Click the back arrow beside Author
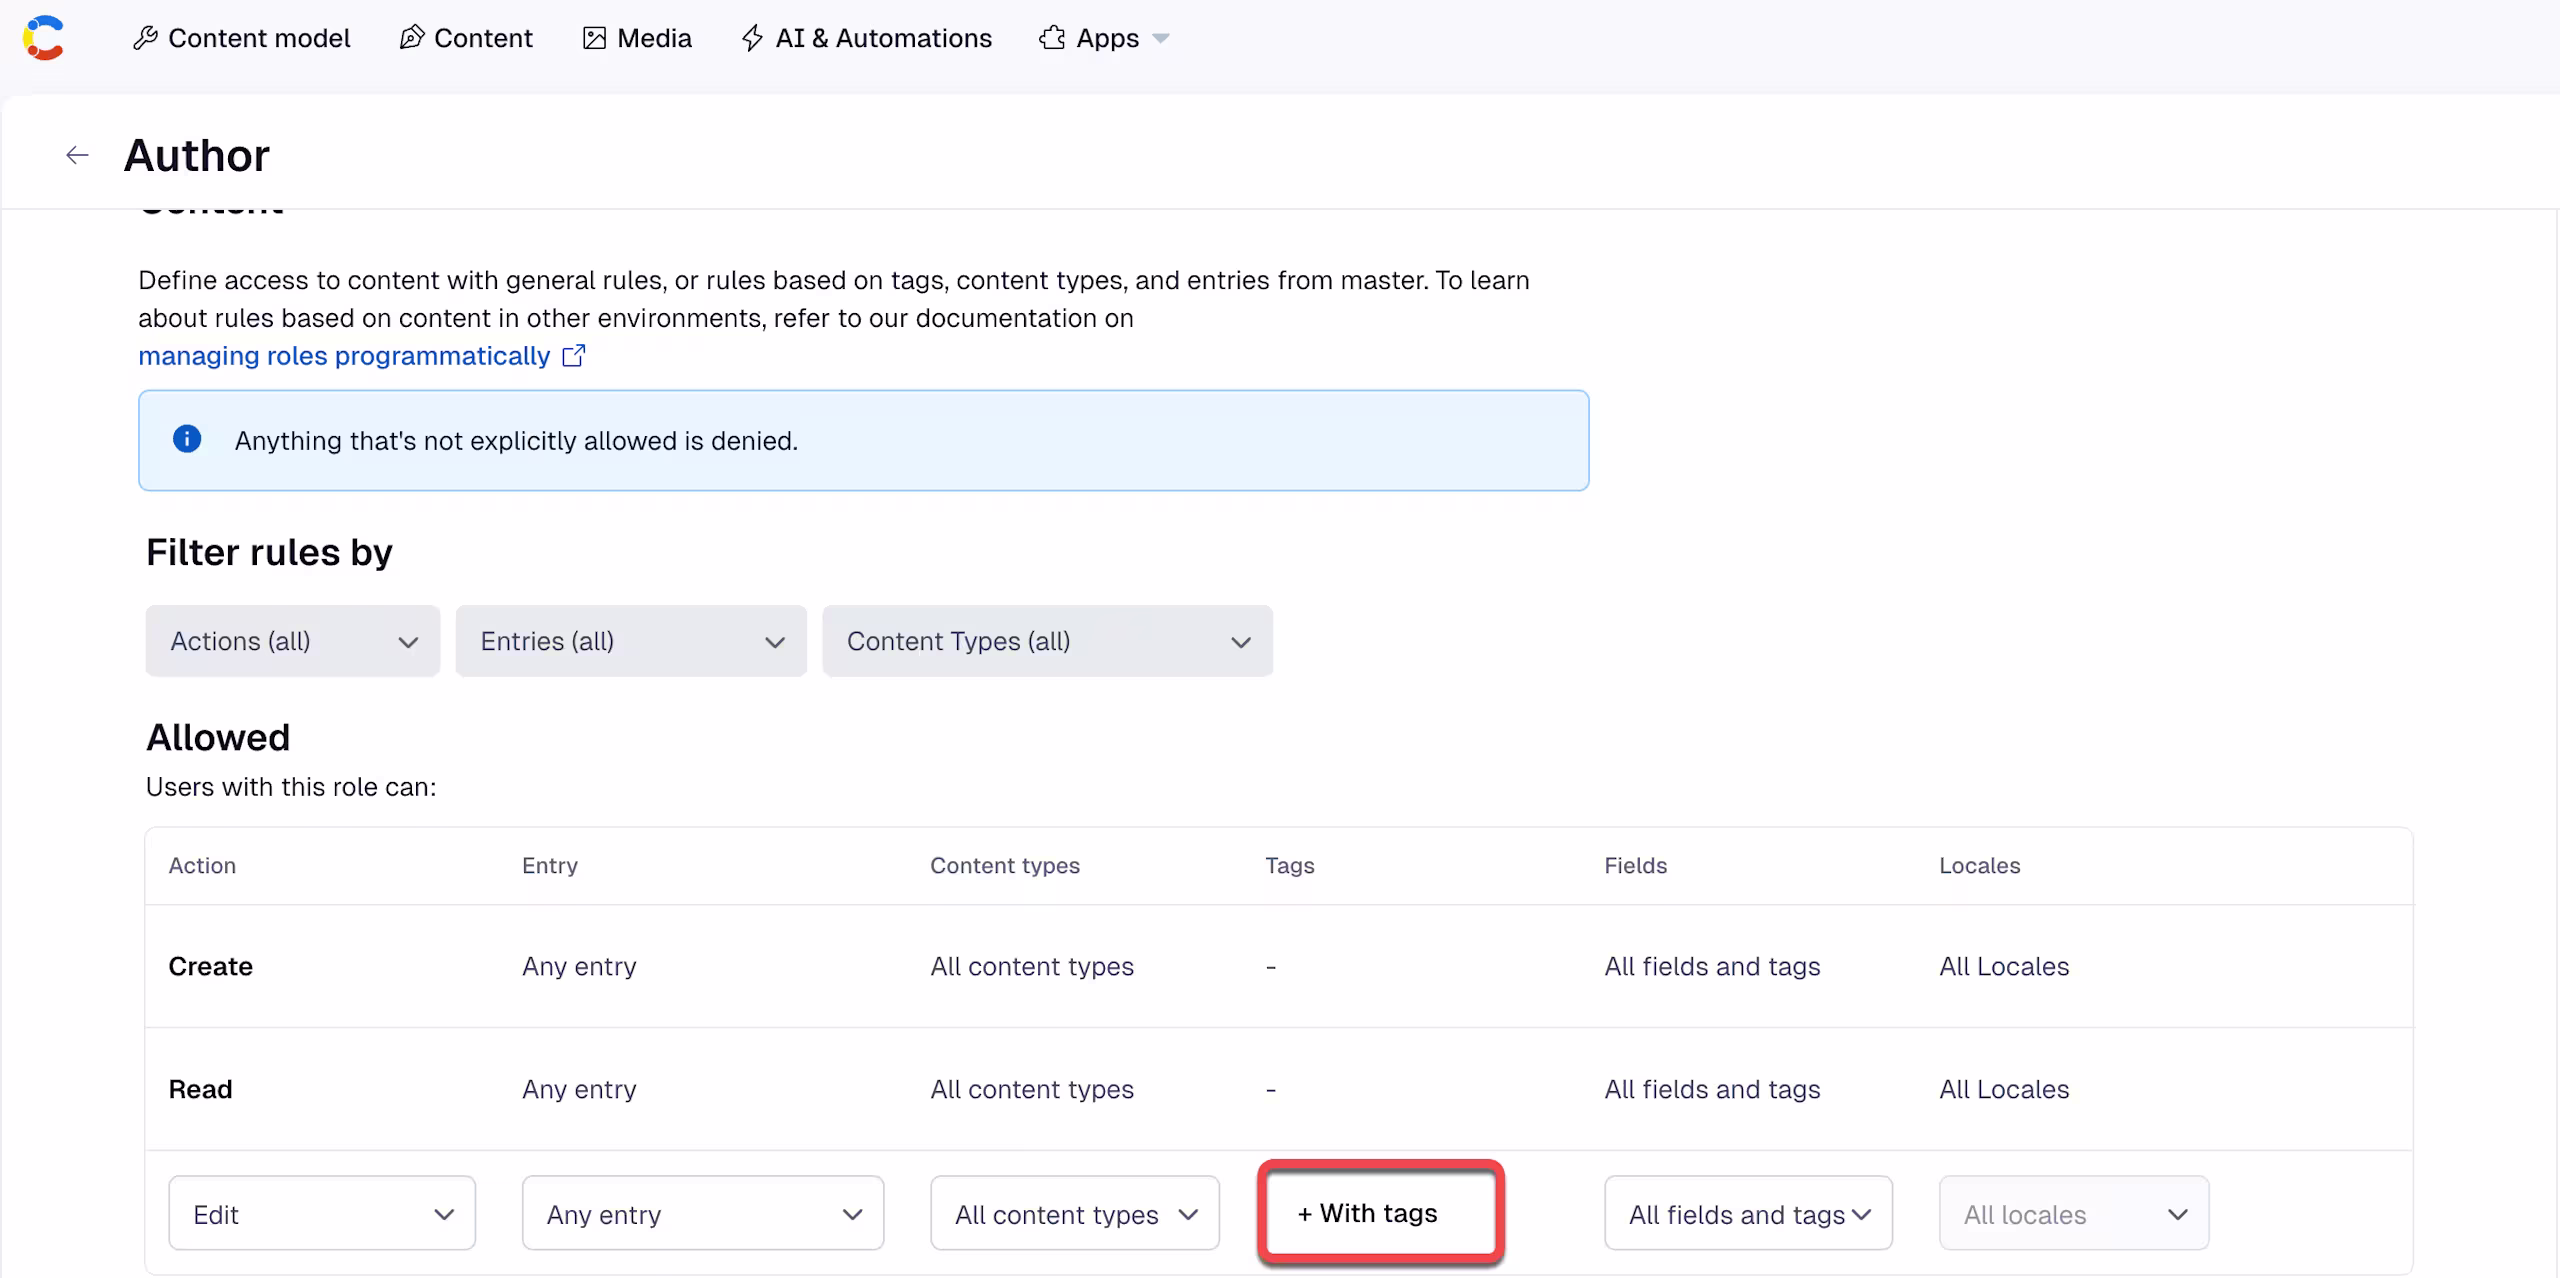Screen dimensions: 2560x1278 (77, 155)
